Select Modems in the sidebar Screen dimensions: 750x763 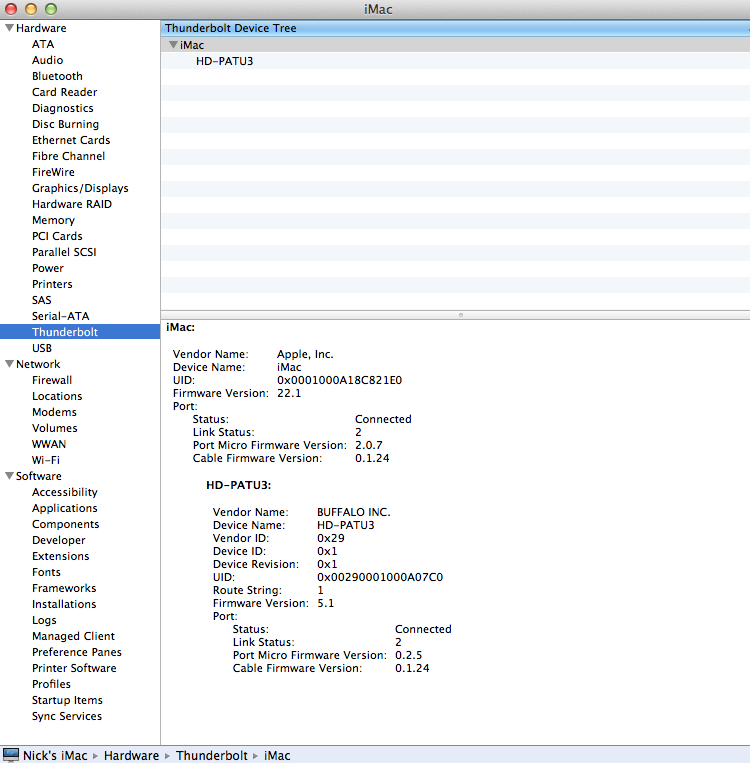coord(54,412)
